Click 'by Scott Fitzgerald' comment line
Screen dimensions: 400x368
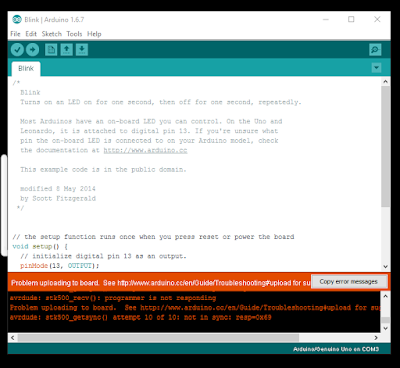[58, 198]
